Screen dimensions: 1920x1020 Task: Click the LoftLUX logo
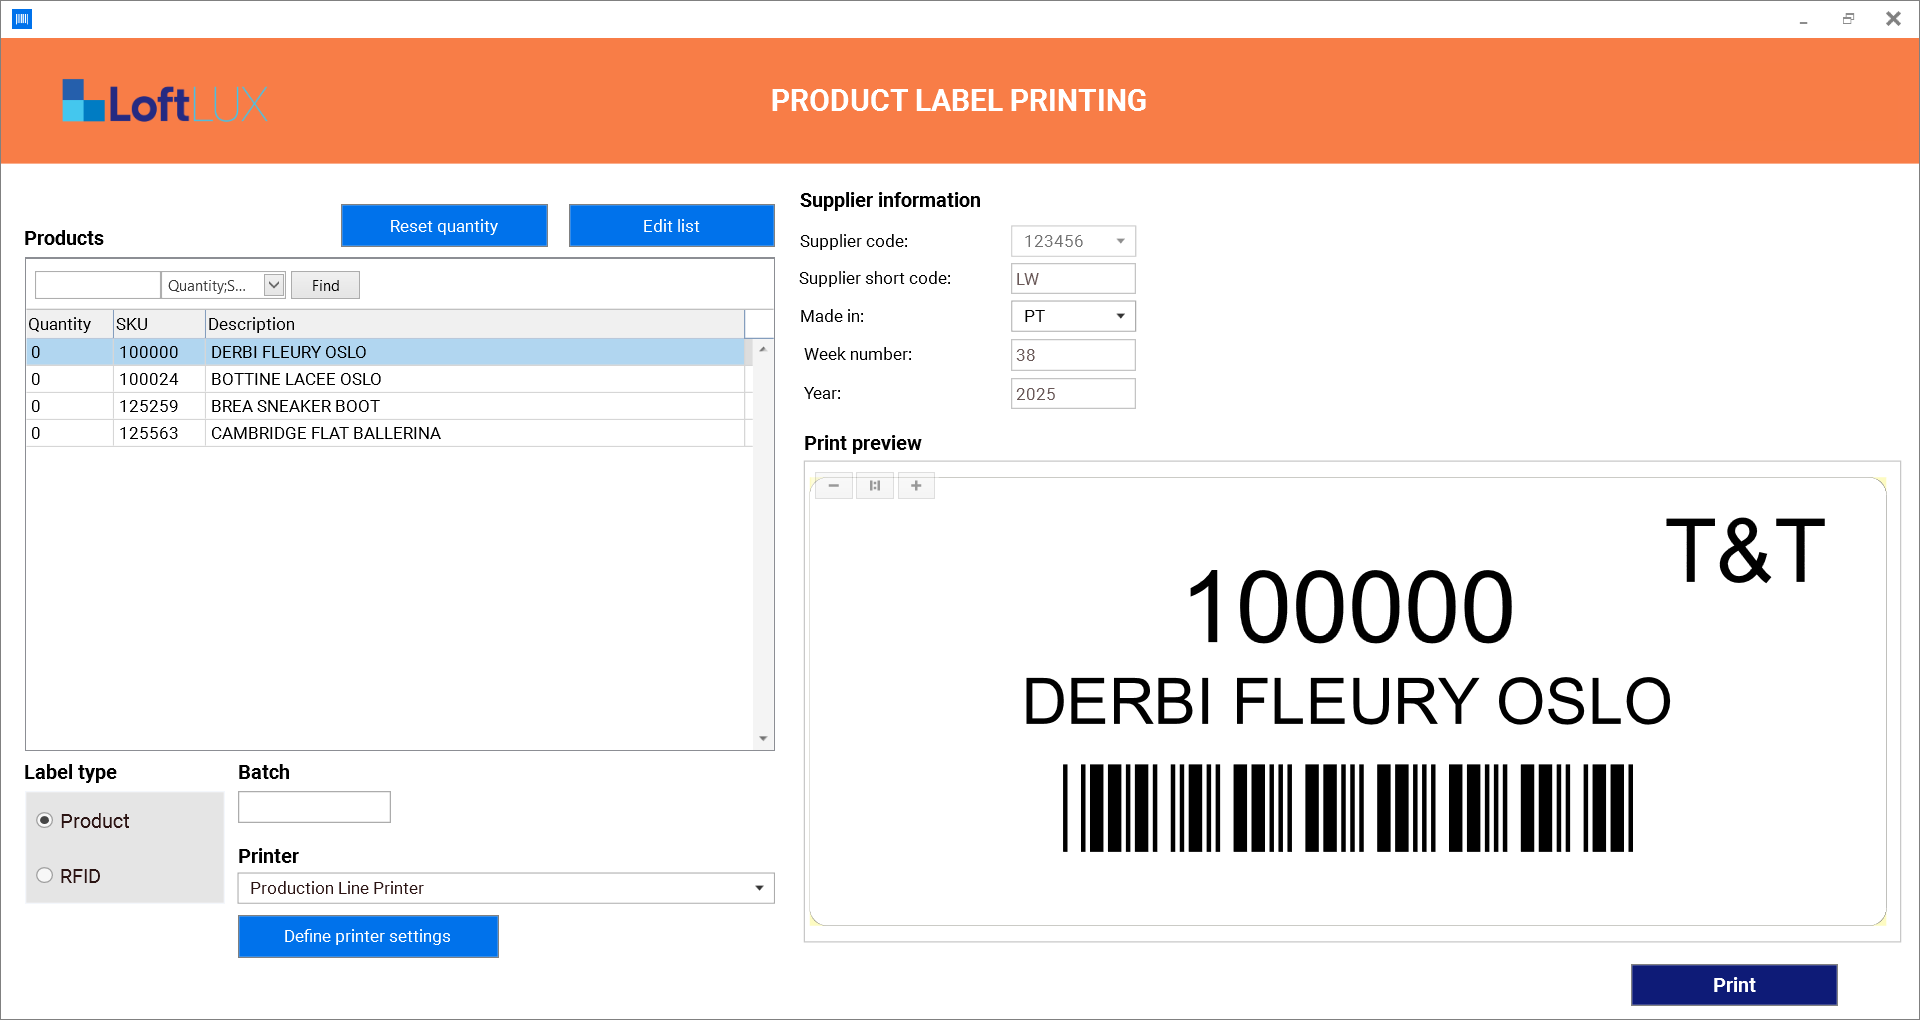pyautogui.click(x=166, y=102)
